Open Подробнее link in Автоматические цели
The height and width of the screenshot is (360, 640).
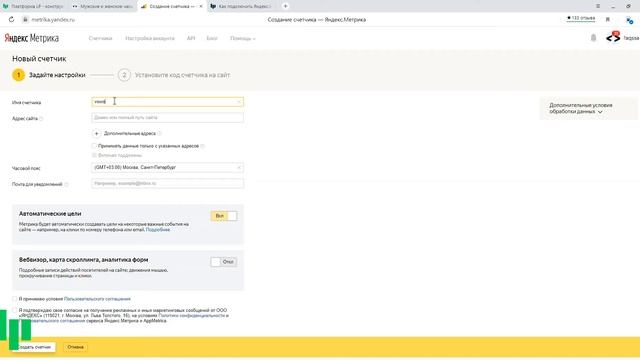pyautogui.click(x=158, y=230)
